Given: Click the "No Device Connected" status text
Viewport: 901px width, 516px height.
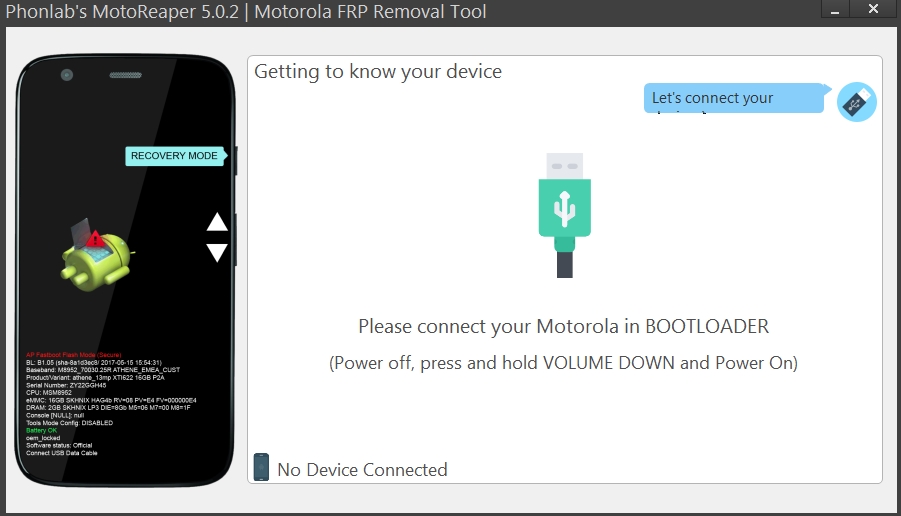Looking at the screenshot, I should pos(362,469).
